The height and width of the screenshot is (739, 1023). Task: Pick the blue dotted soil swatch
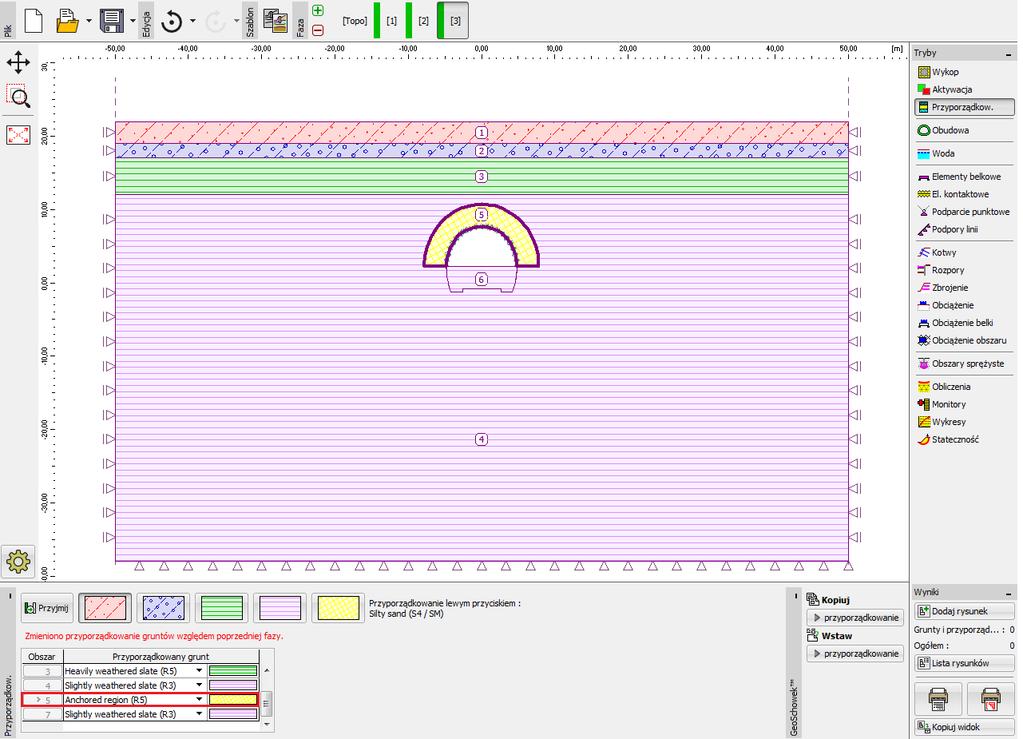pos(163,608)
